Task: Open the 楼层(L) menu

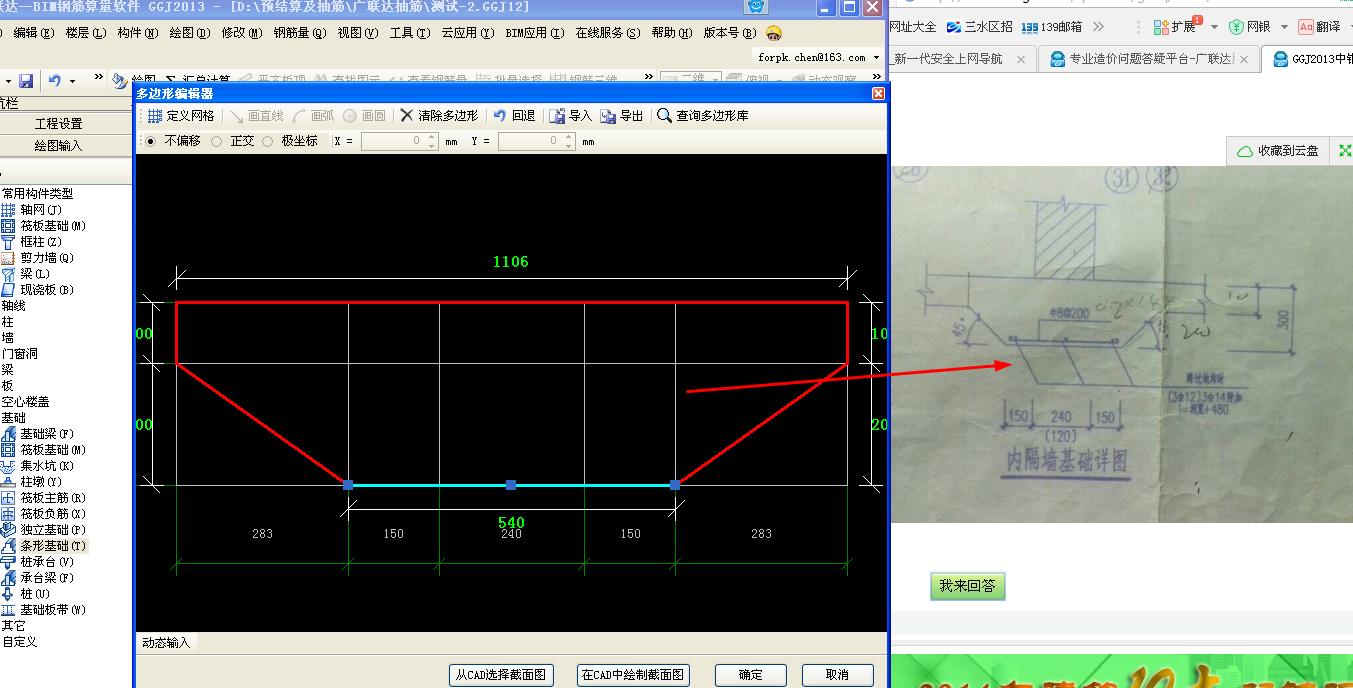Action: pos(86,33)
